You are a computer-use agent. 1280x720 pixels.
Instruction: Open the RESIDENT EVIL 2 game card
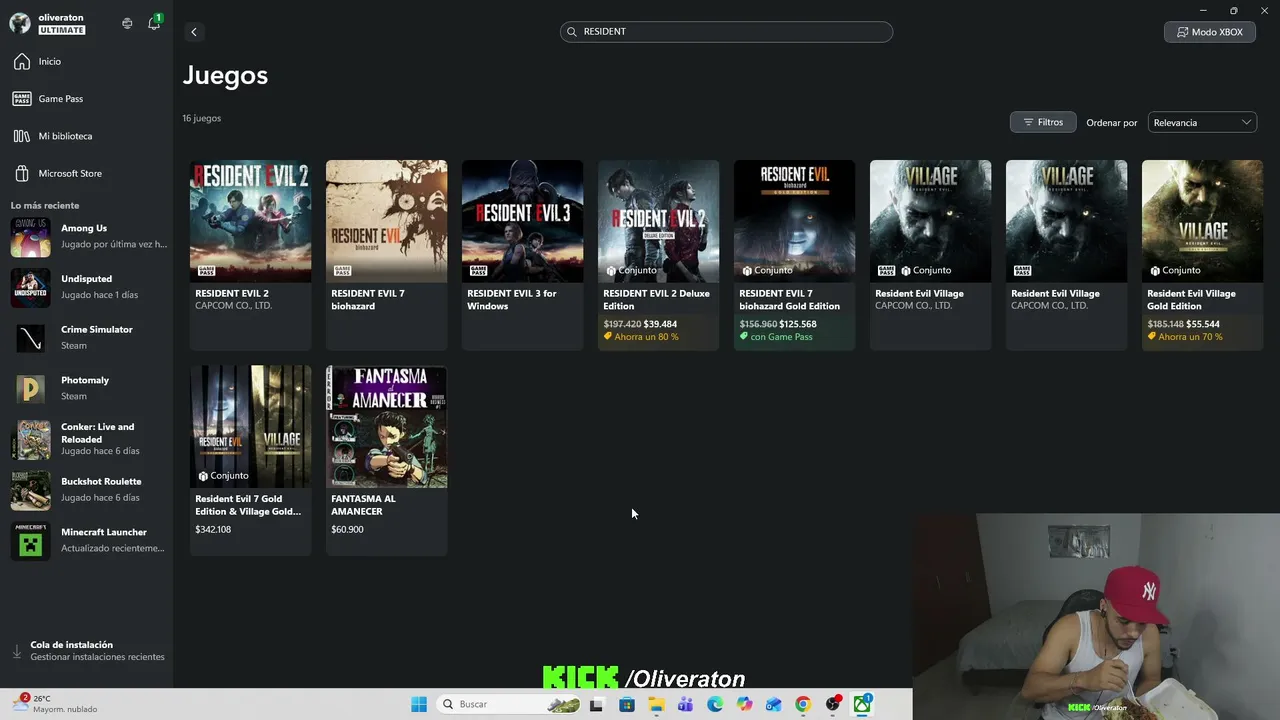[250, 255]
